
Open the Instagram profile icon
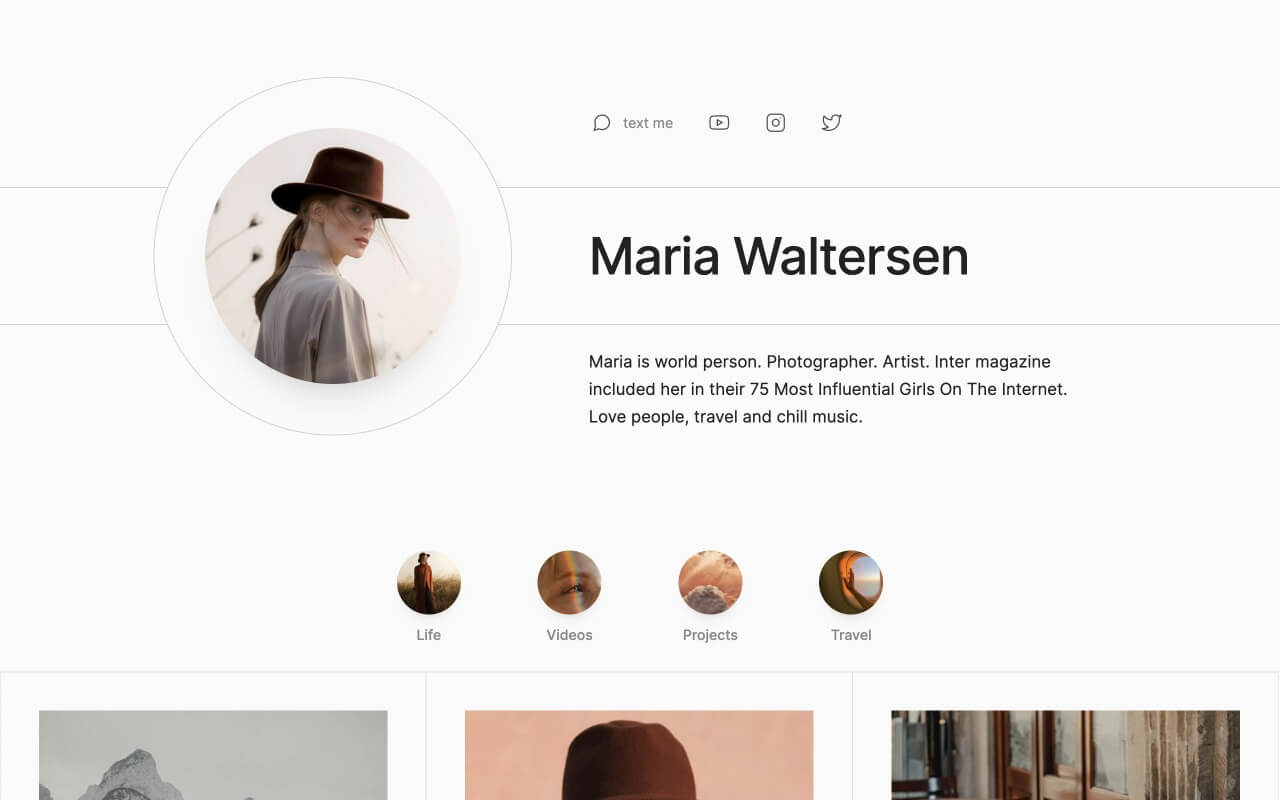click(x=775, y=122)
